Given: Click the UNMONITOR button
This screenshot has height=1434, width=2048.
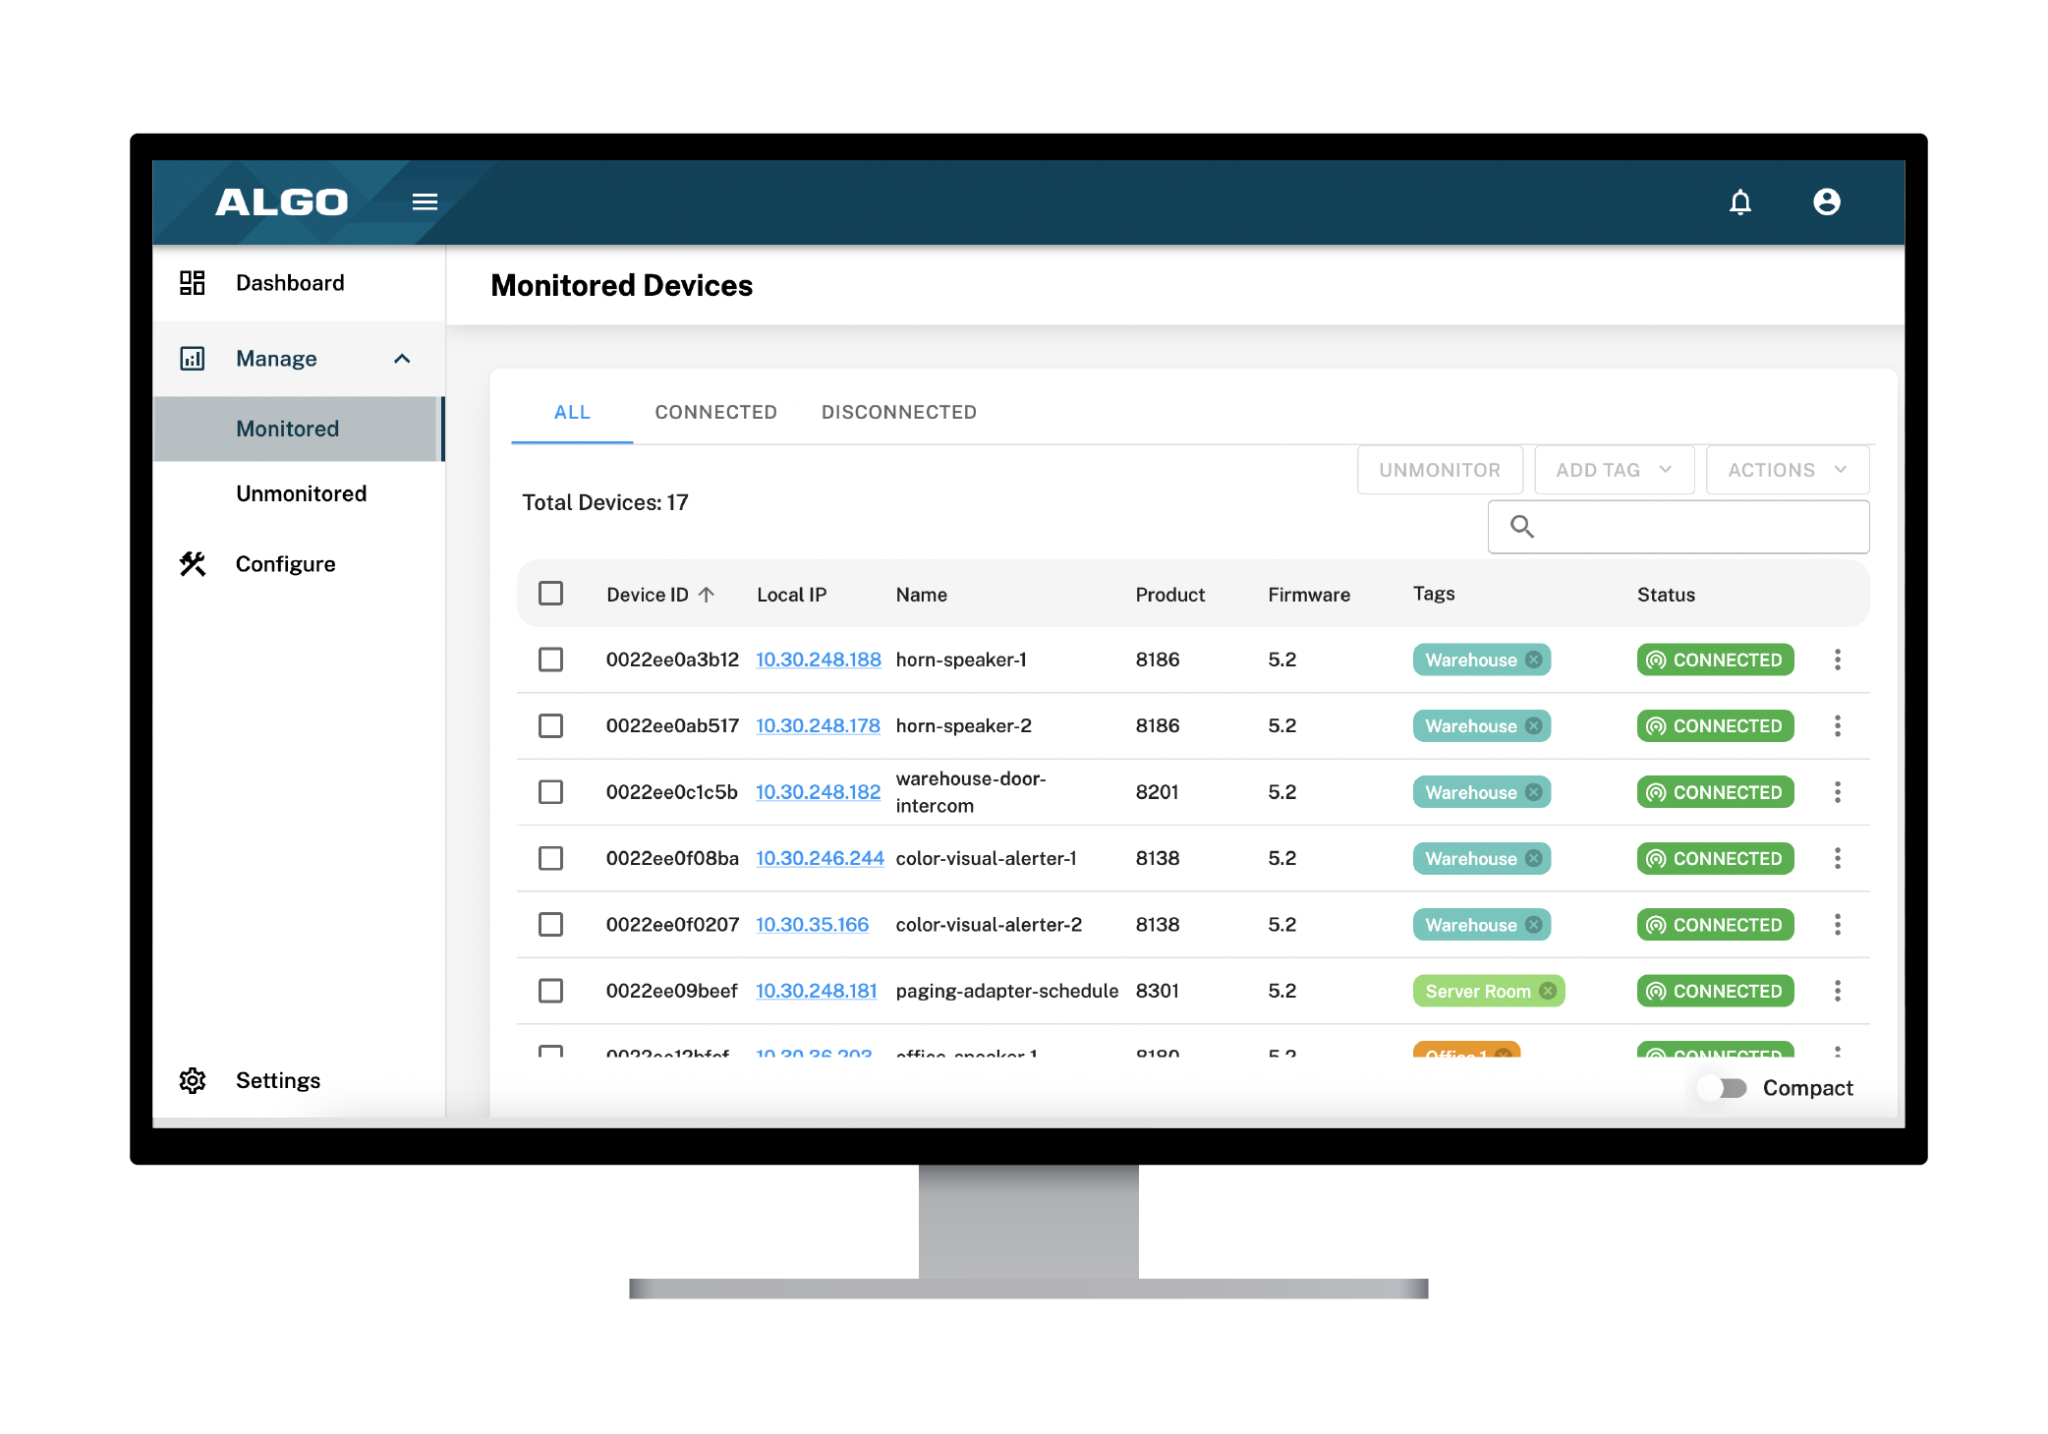Looking at the screenshot, I should 1439,469.
